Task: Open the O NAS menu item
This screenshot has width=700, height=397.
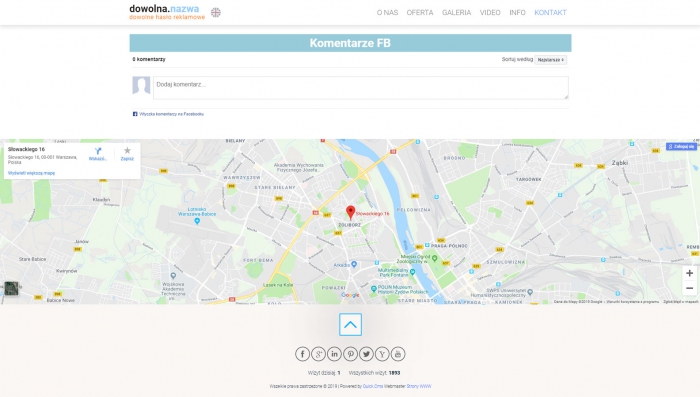Action: click(387, 13)
